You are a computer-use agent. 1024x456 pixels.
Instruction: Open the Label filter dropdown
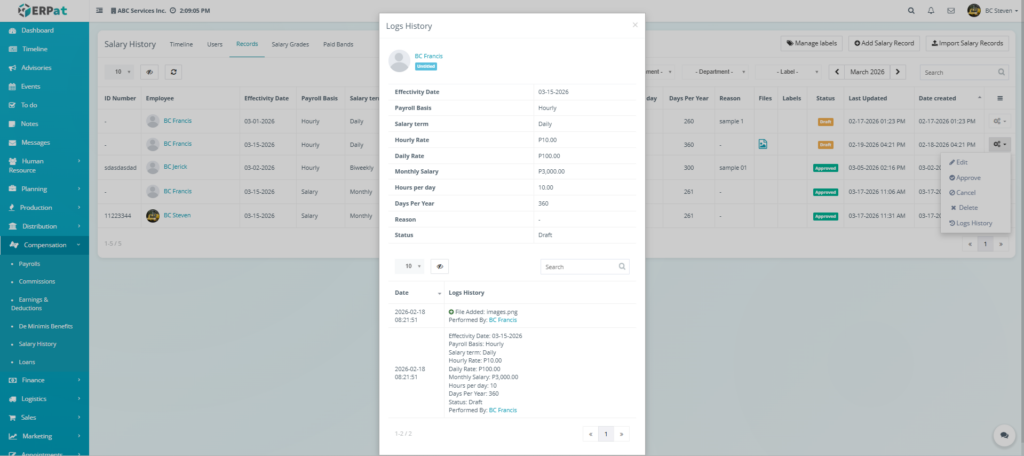781,72
